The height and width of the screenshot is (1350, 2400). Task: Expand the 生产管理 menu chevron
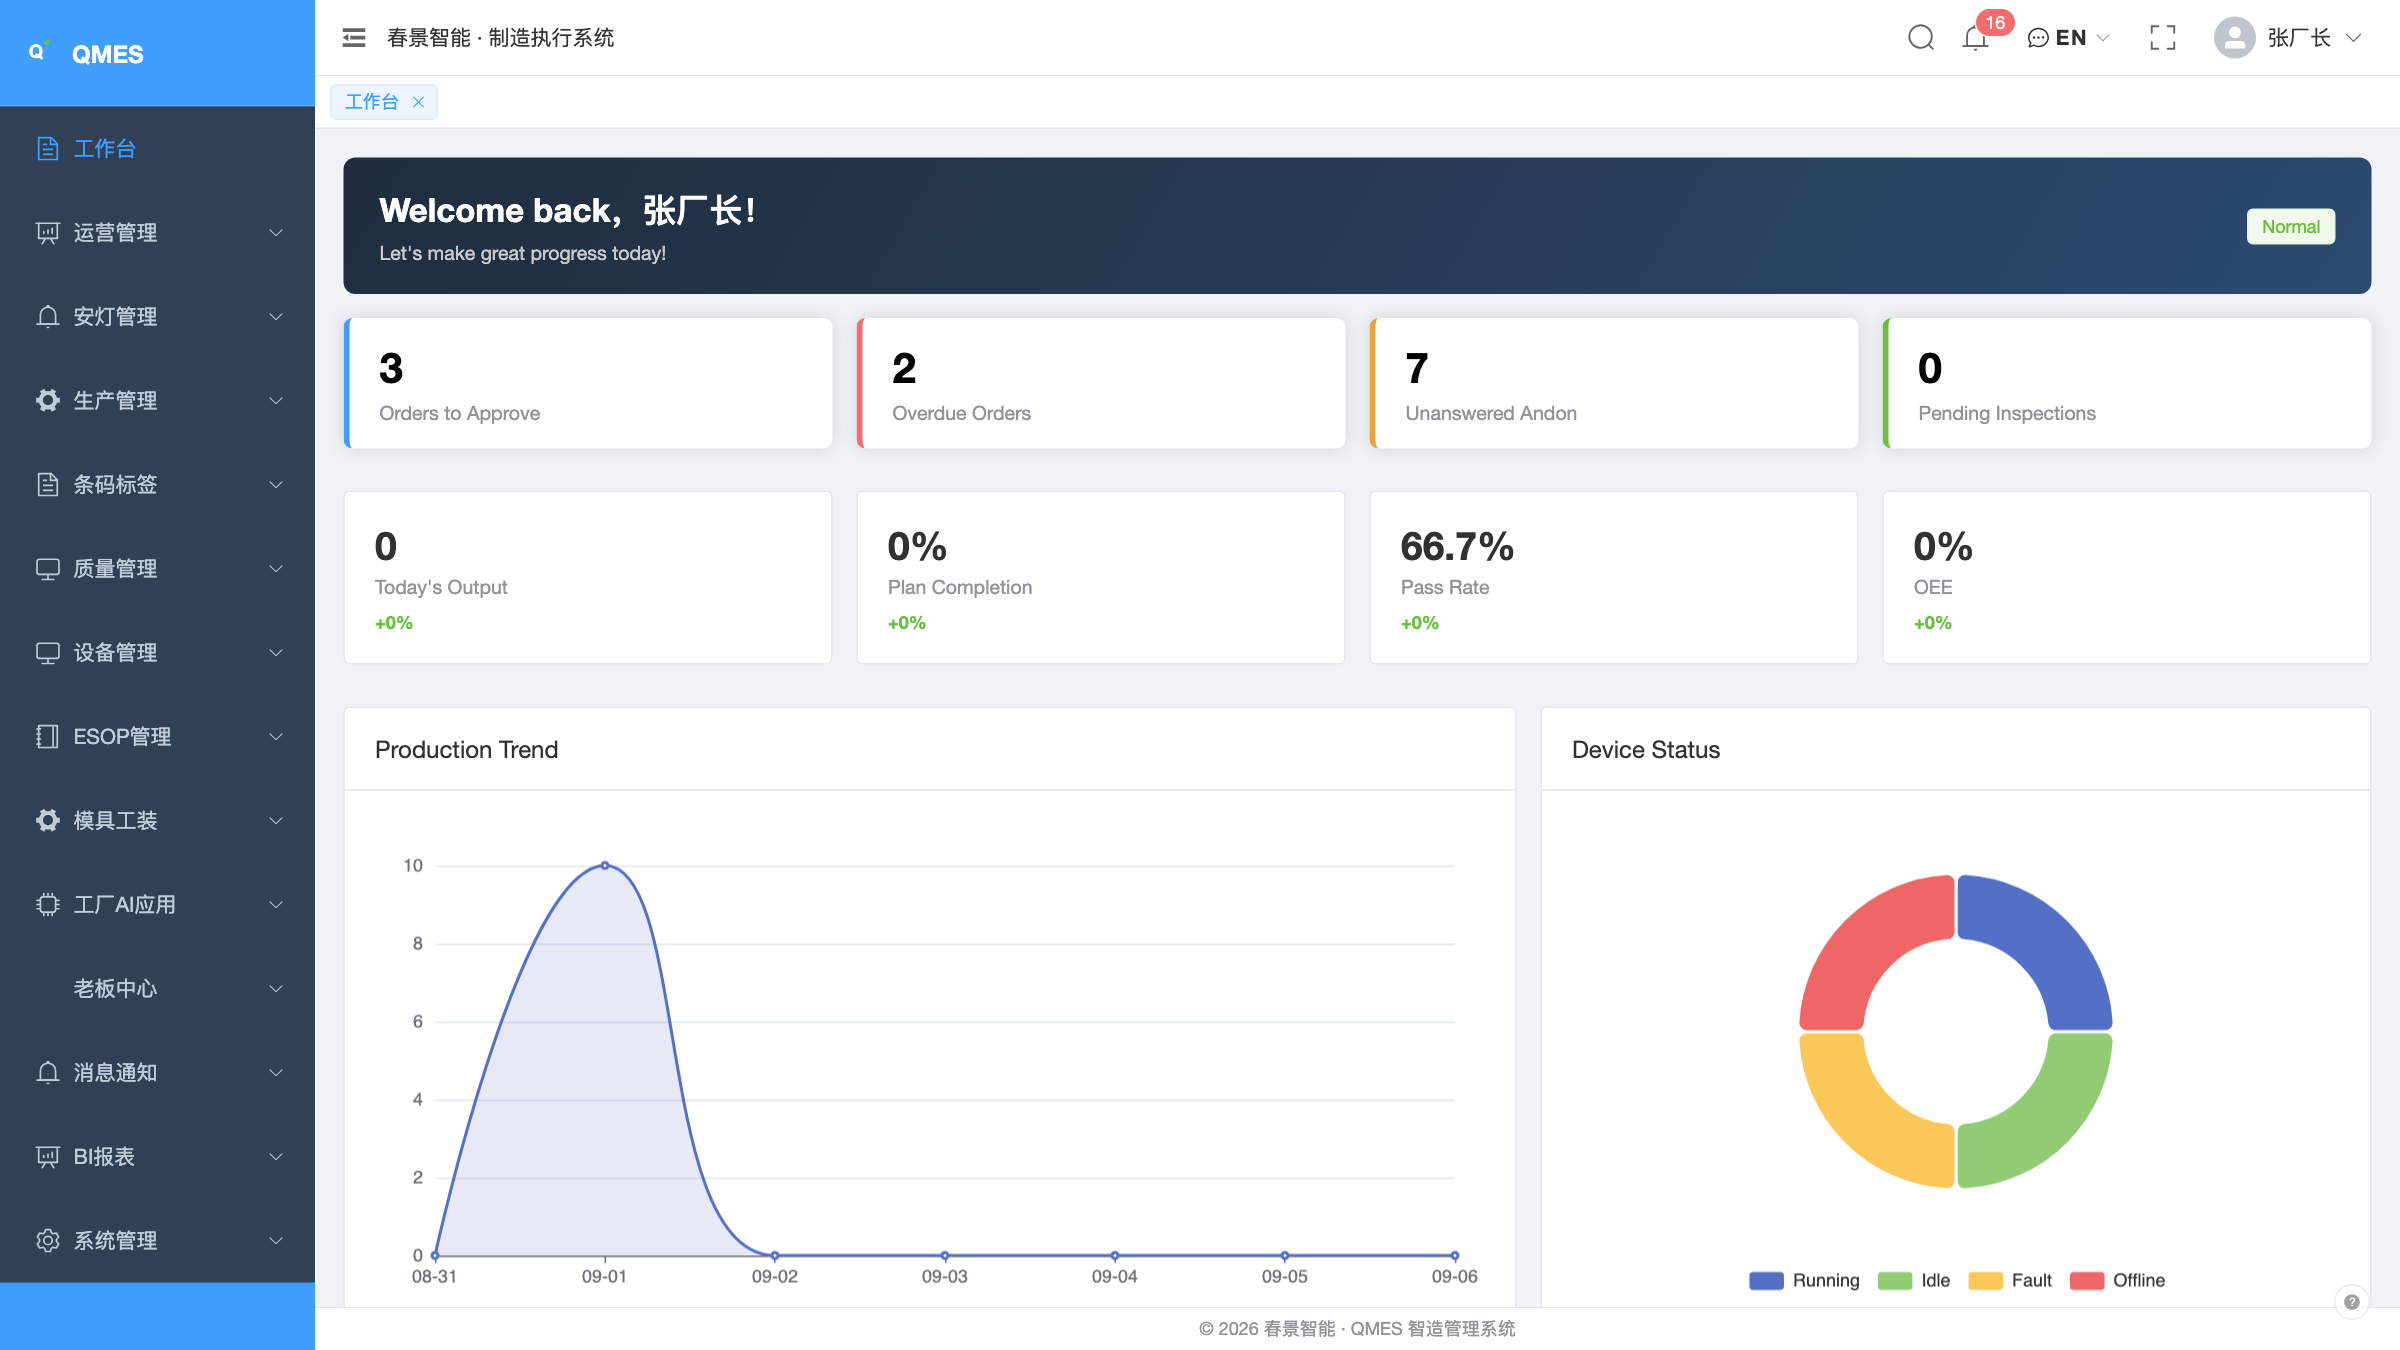tap(276, 401)
